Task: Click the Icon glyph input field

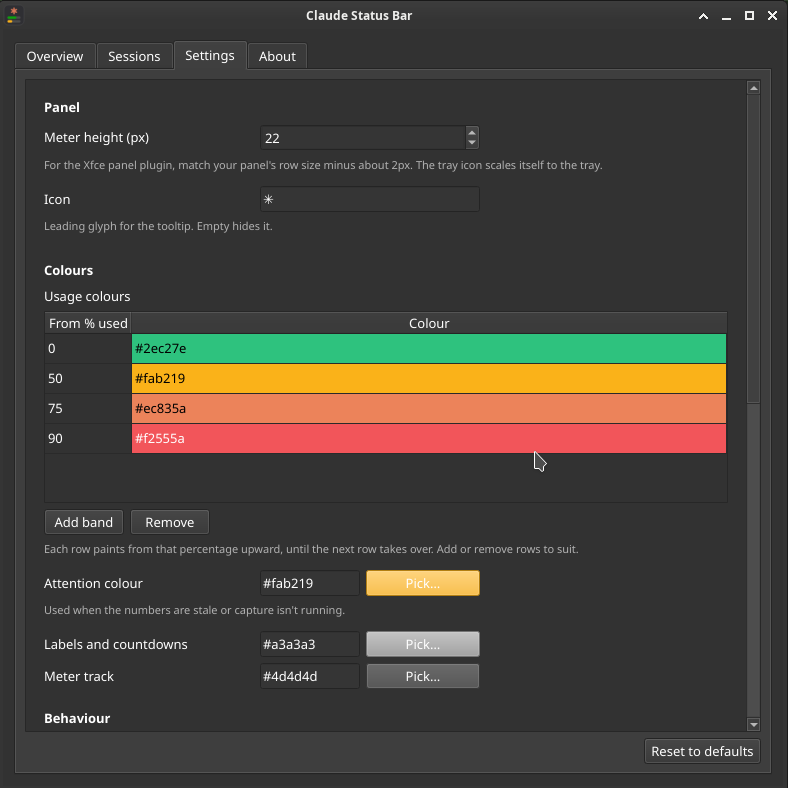Action: [369, 200]
